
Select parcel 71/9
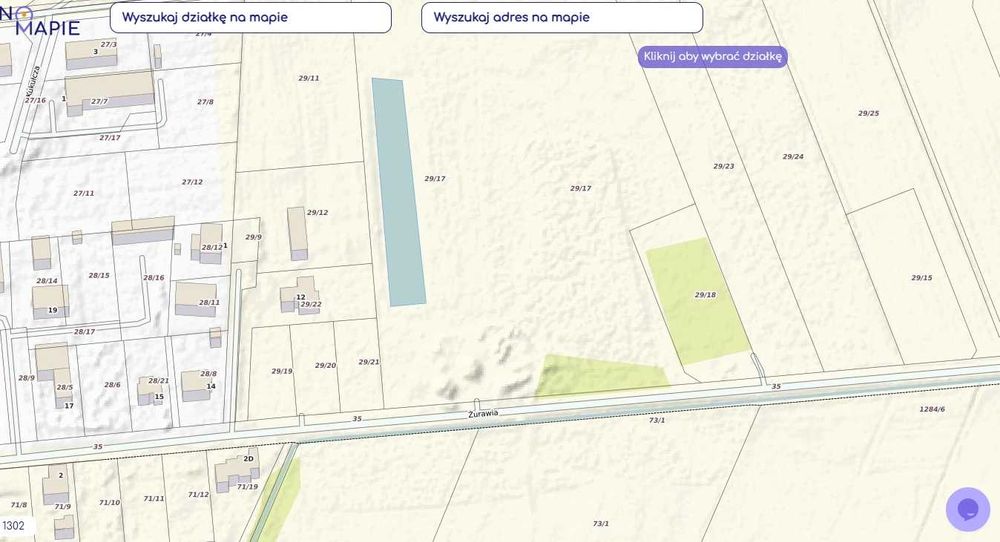(x=62, y=507)
